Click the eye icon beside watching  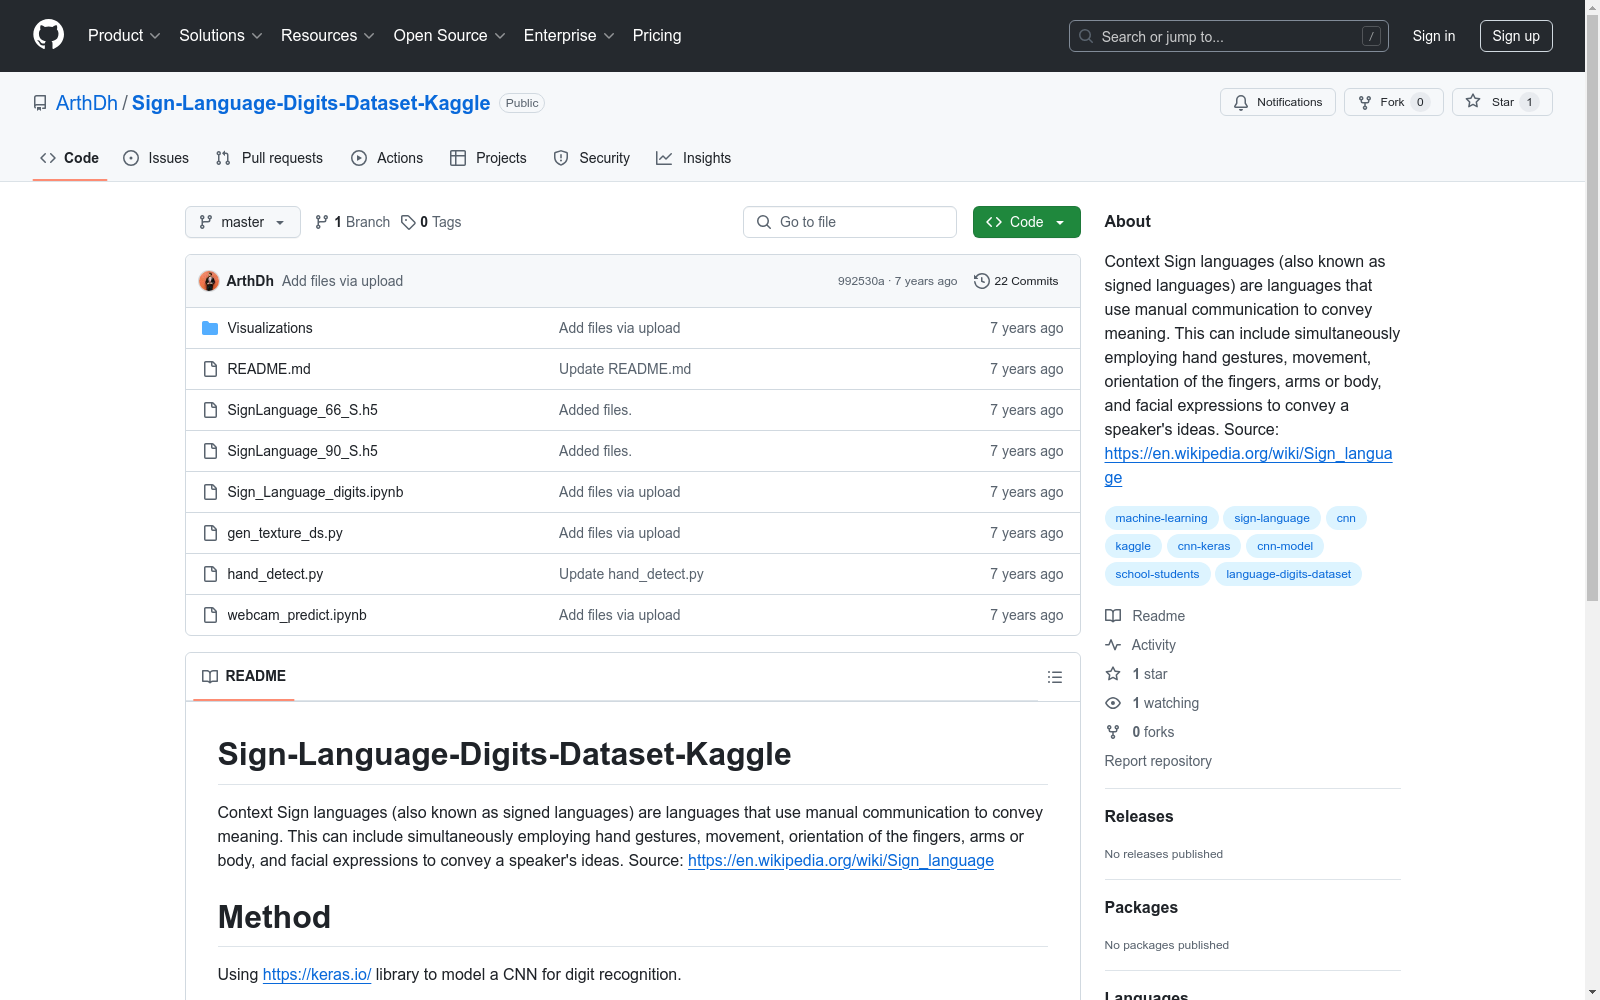click(1113, 703)
